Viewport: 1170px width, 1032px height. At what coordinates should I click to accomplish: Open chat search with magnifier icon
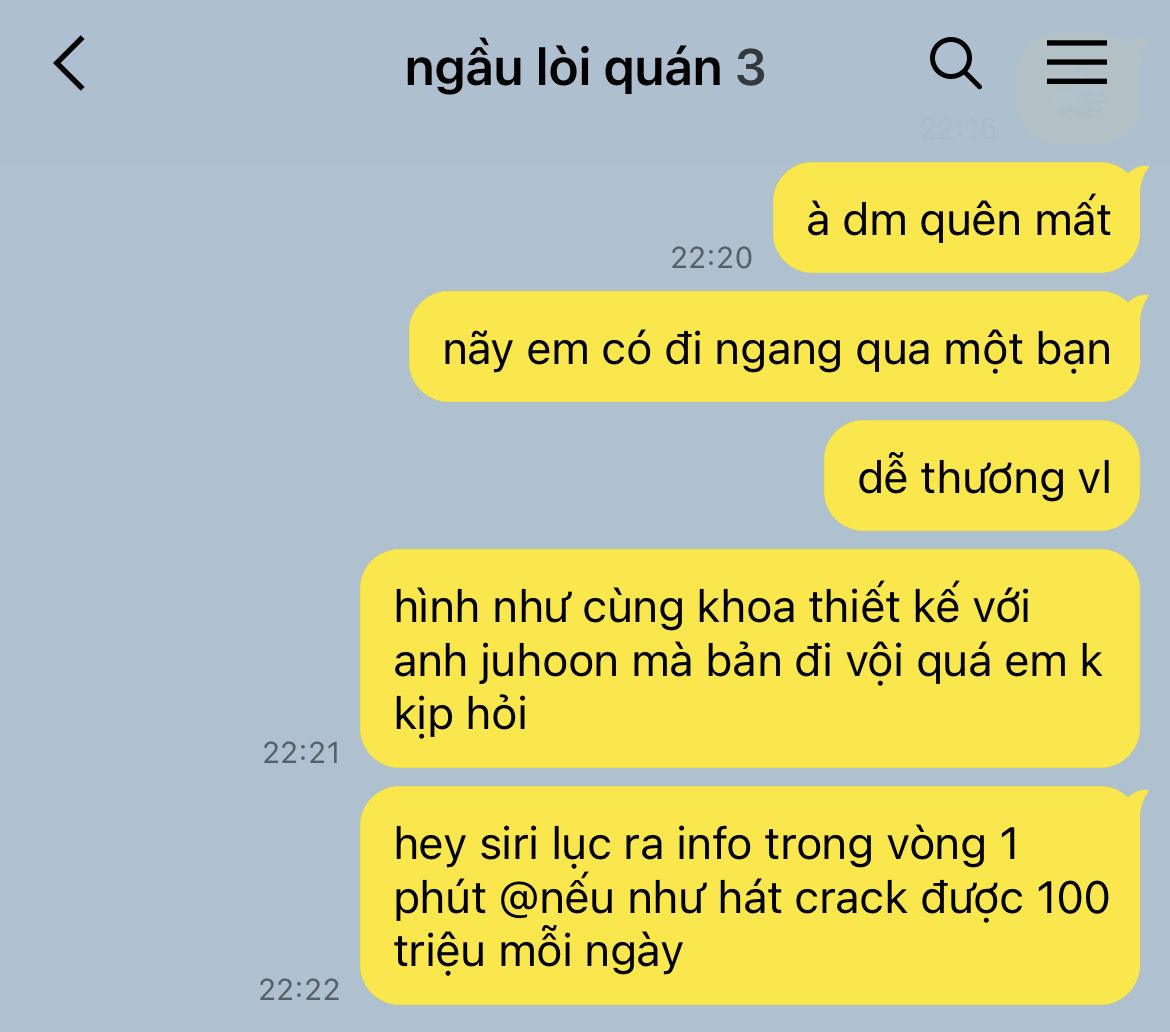[955, 63]
